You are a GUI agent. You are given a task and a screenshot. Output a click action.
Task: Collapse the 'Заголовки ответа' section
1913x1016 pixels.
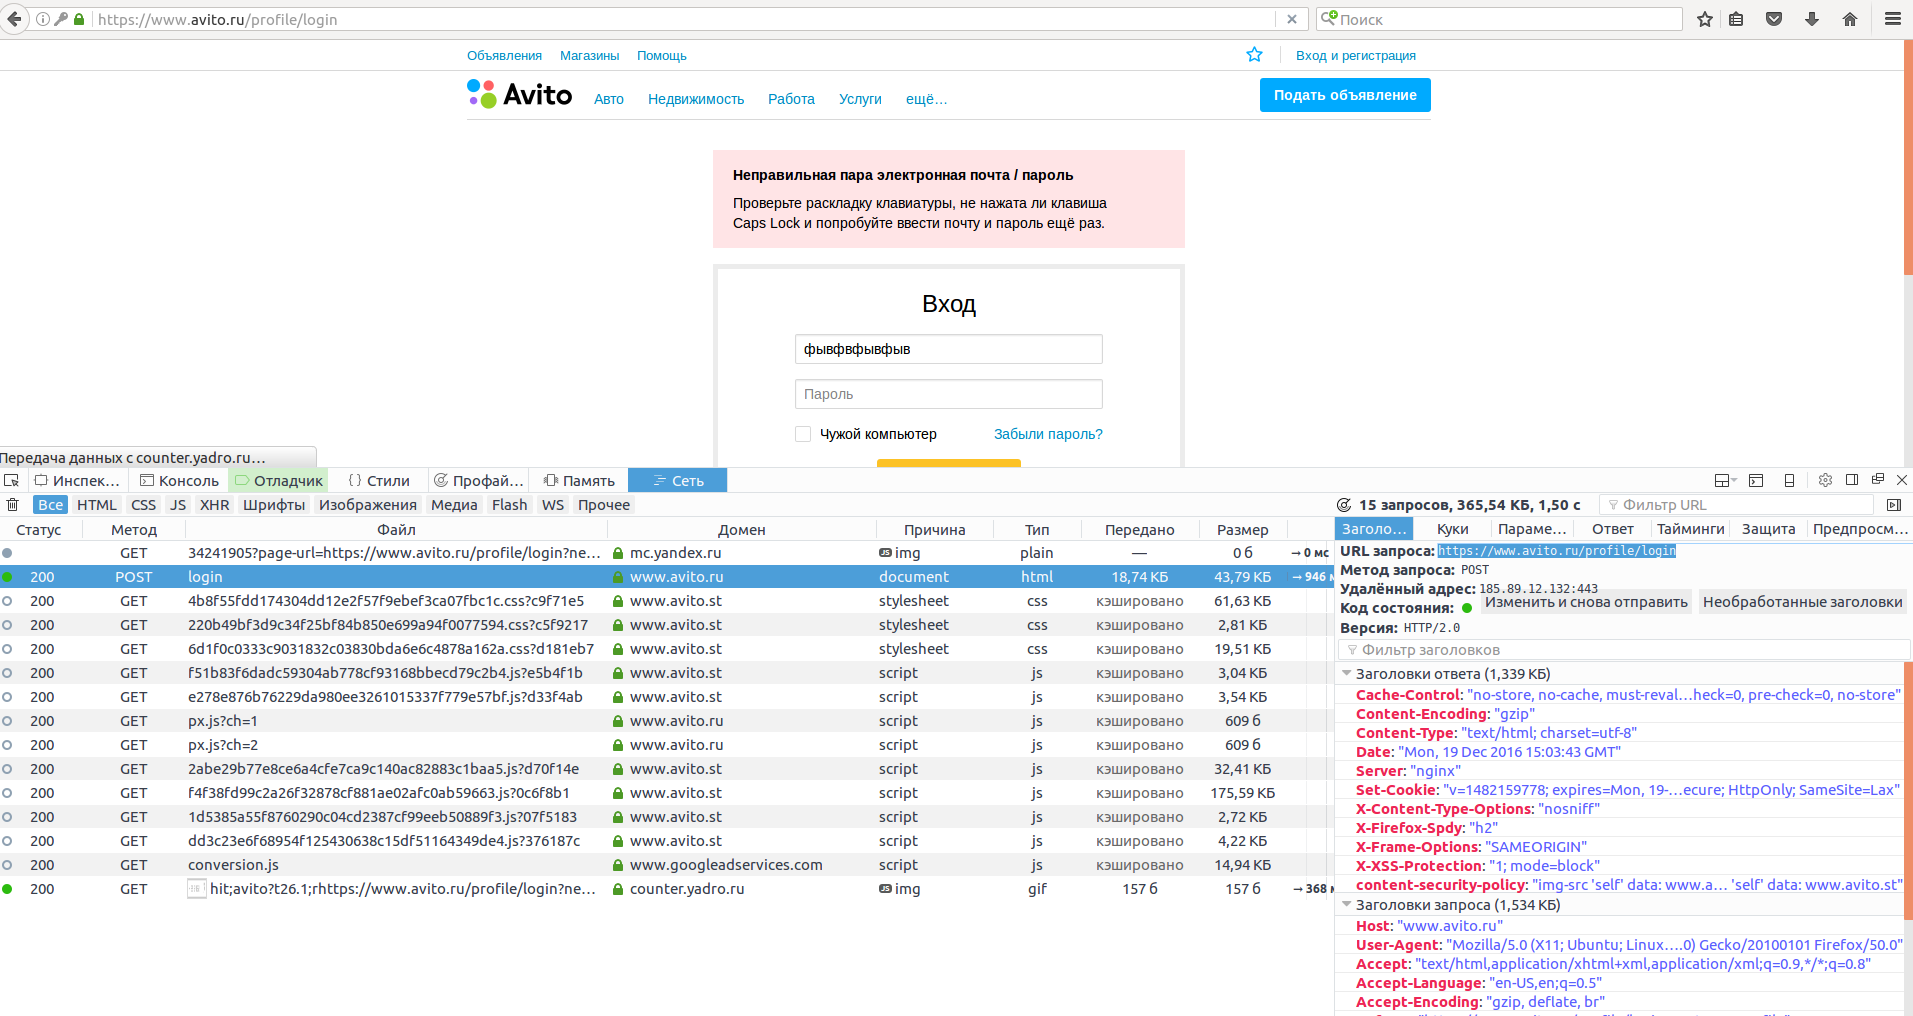point(1347,674)
